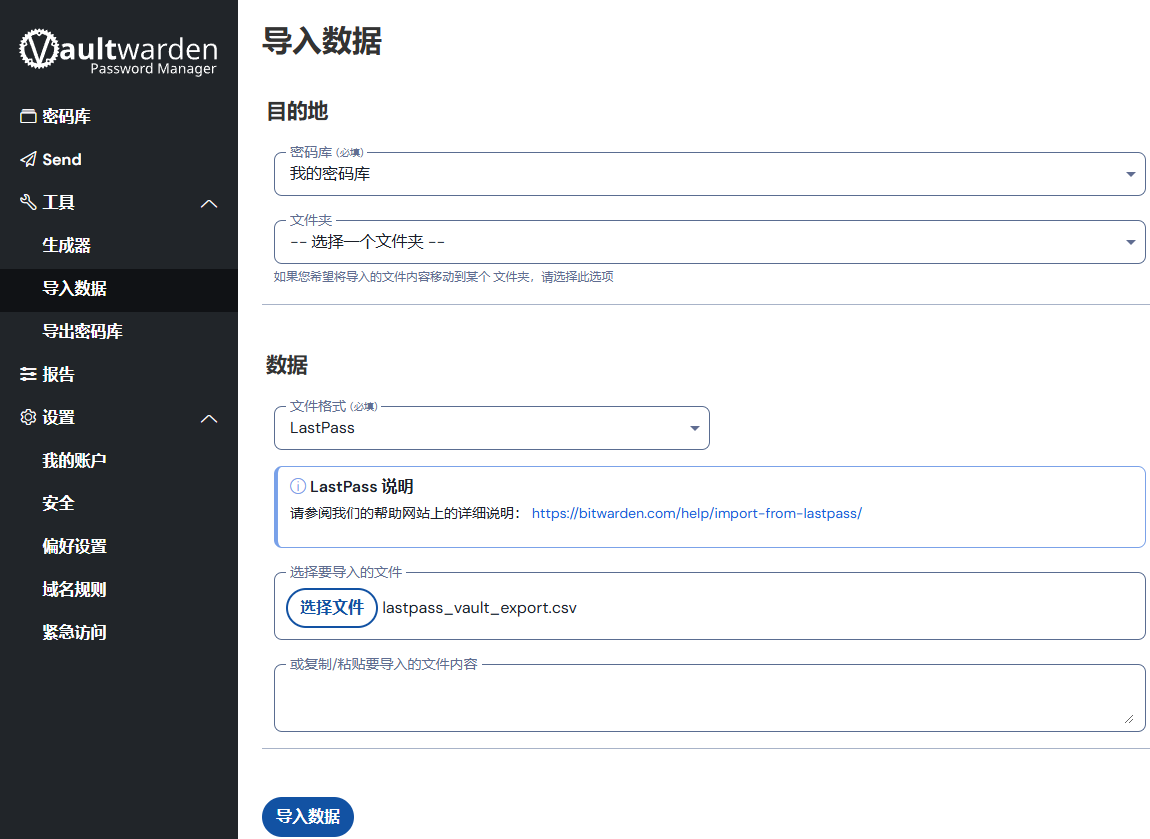
Task: Open 安全 settings
Action: 59,503
